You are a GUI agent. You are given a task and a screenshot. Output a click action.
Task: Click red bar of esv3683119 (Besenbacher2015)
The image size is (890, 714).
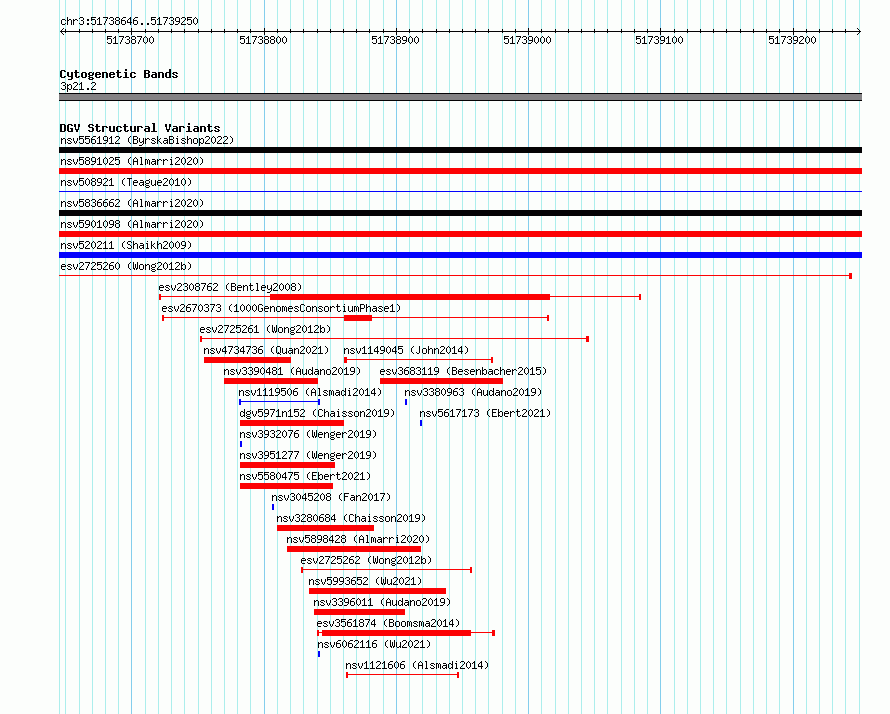point(442,381)
